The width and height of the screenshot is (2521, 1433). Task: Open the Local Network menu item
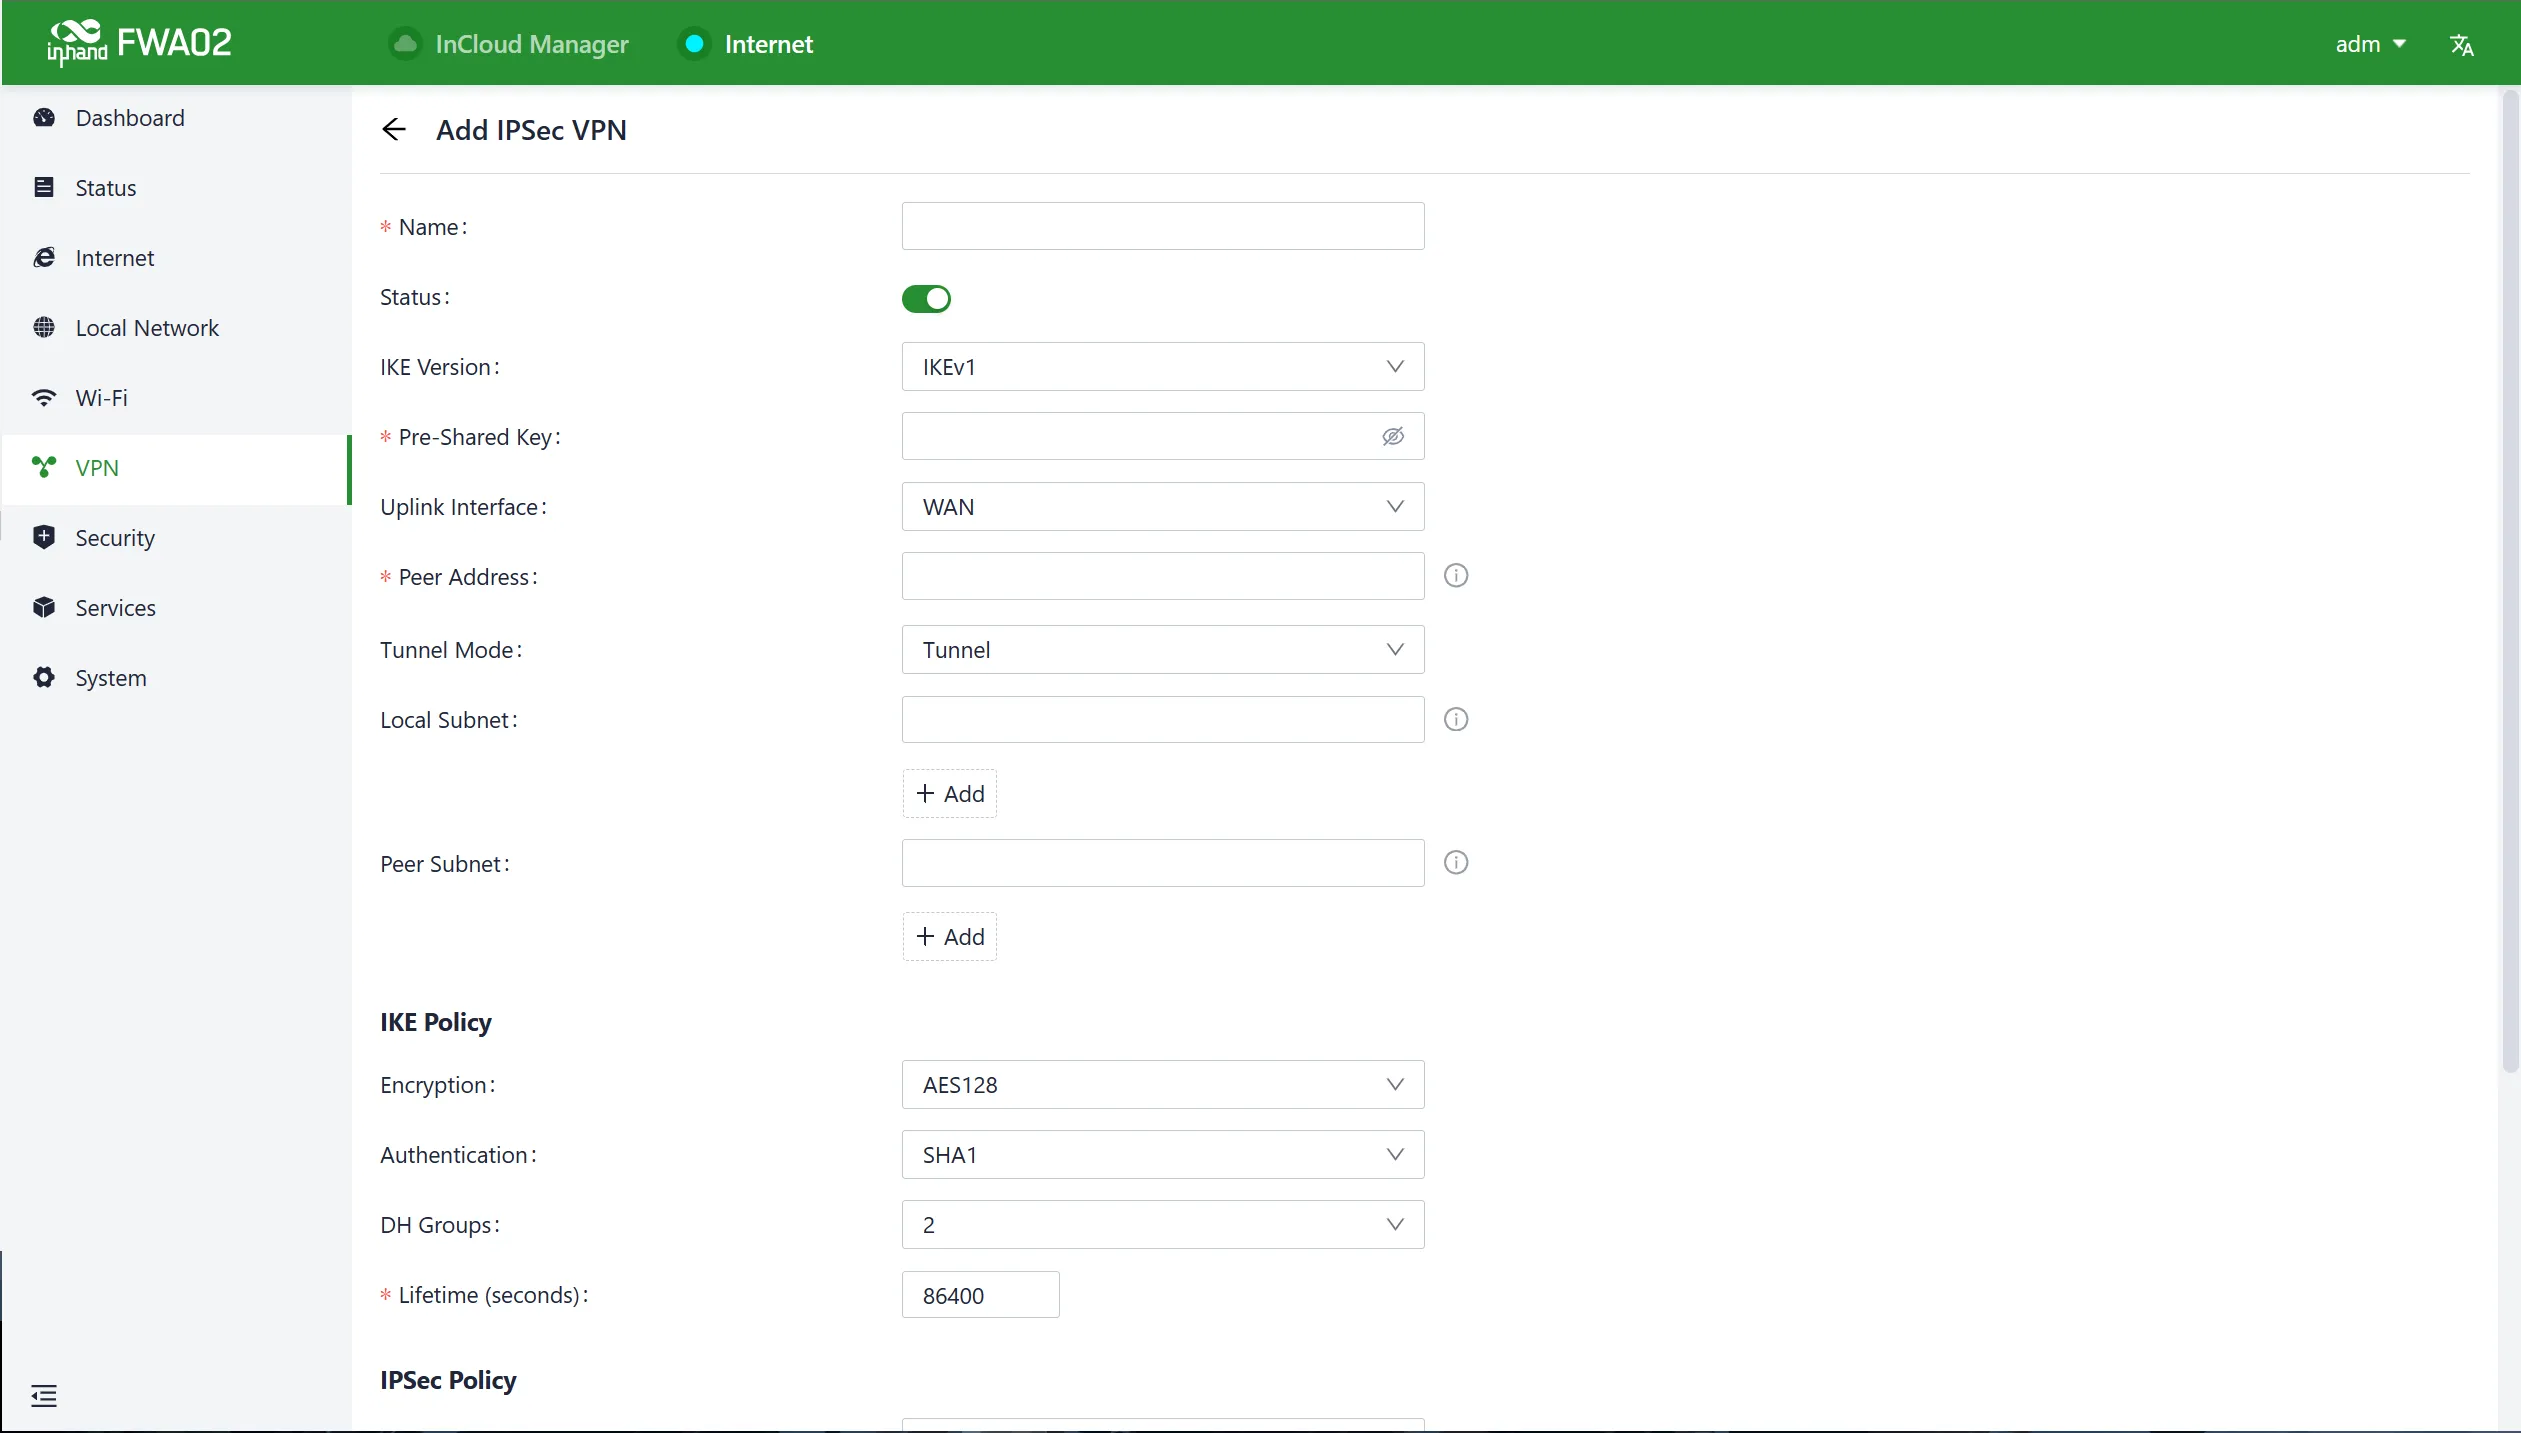coord(176,328)
